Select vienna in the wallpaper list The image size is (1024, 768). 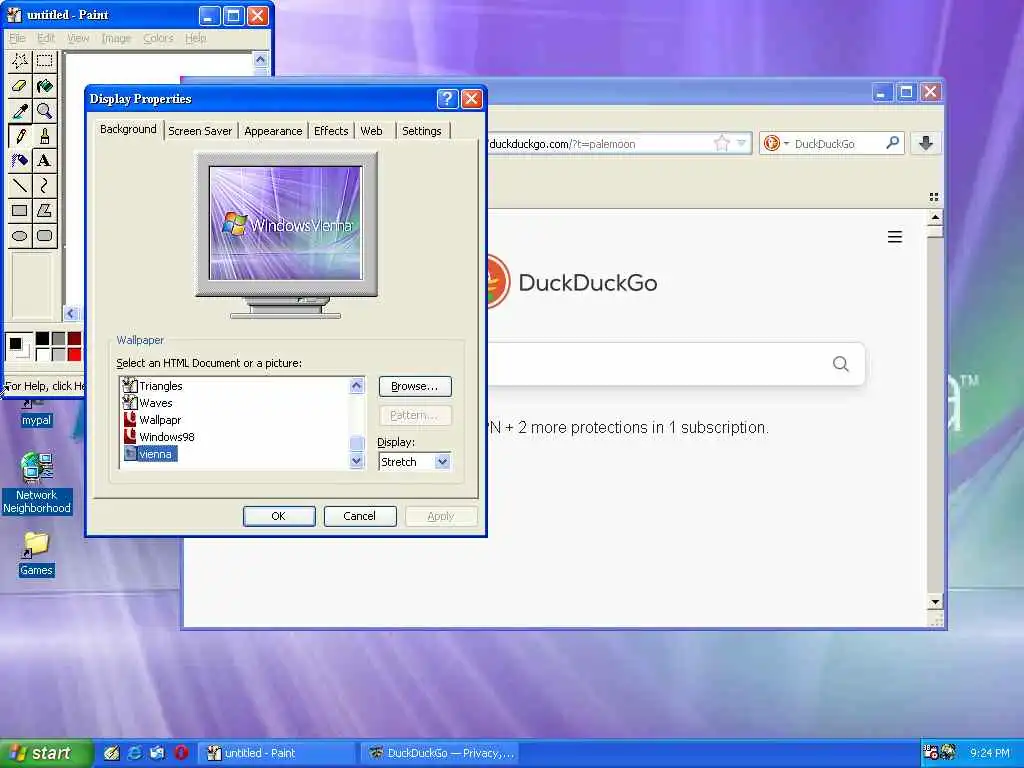[155, 454]
